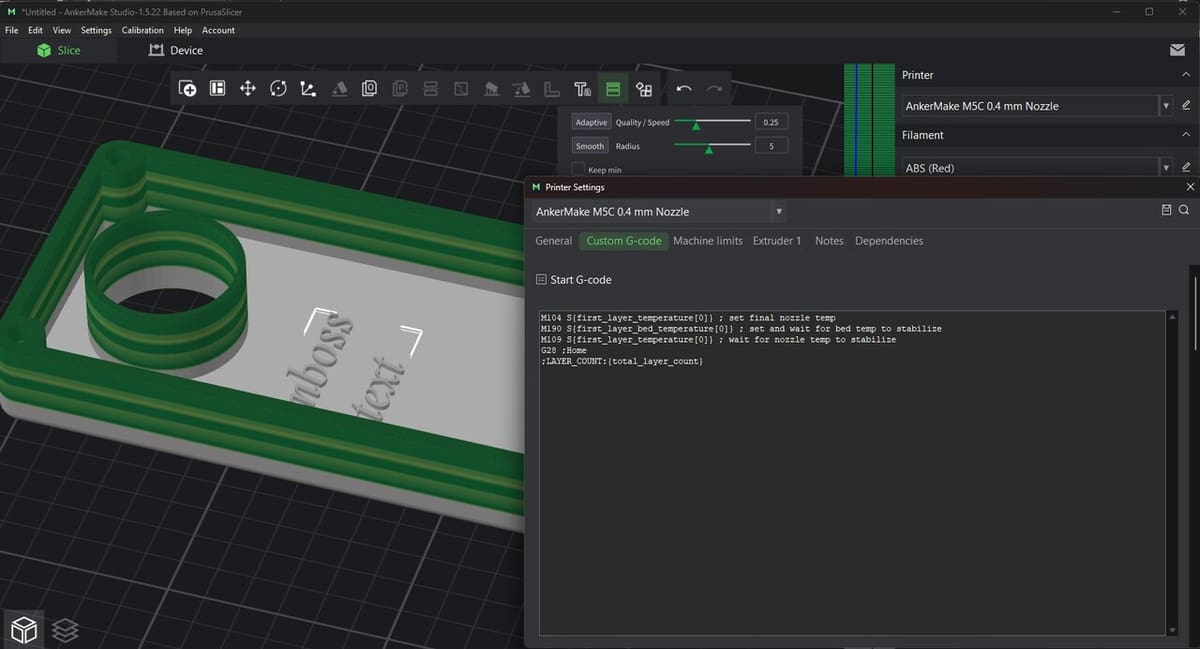Save the printer preset with disk icon
This screenshot has width=1200, height=649.
coord(1166,211)
